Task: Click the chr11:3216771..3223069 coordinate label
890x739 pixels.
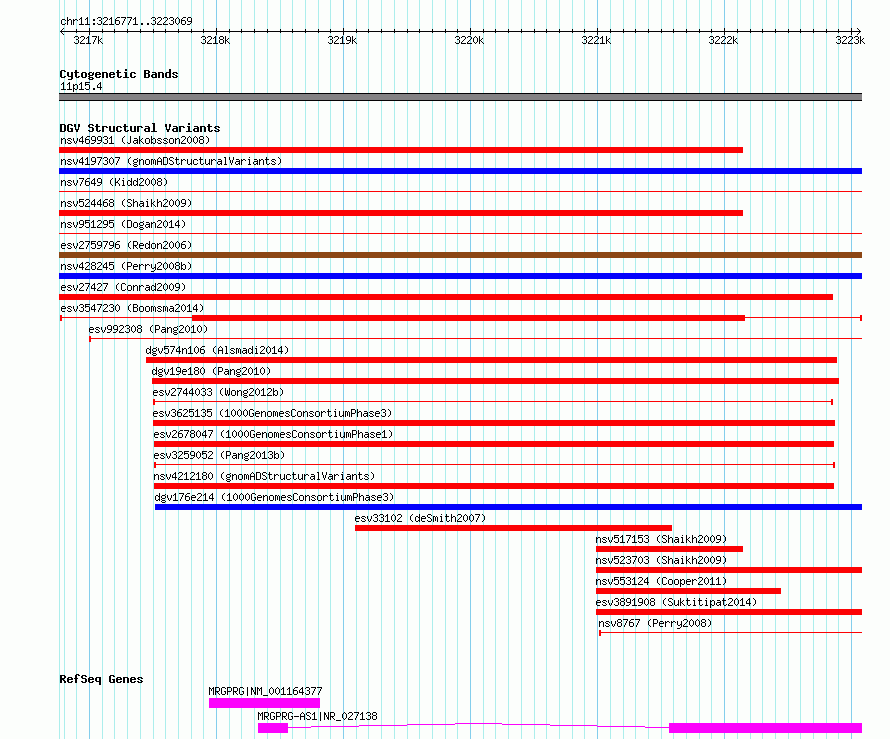Action: [x=126, y=22]
